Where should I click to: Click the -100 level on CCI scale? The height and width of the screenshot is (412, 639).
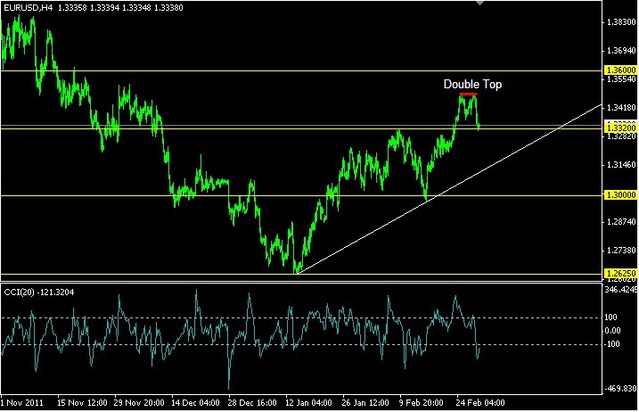coord(614,345)
